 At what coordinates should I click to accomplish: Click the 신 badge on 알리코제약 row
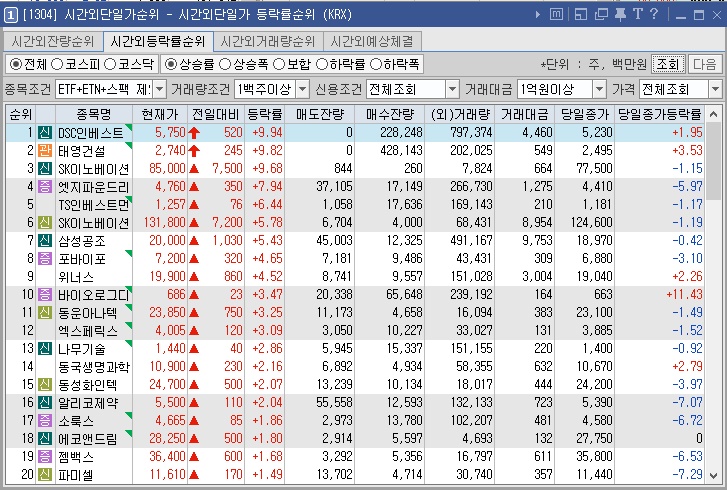tap(45, 402)
